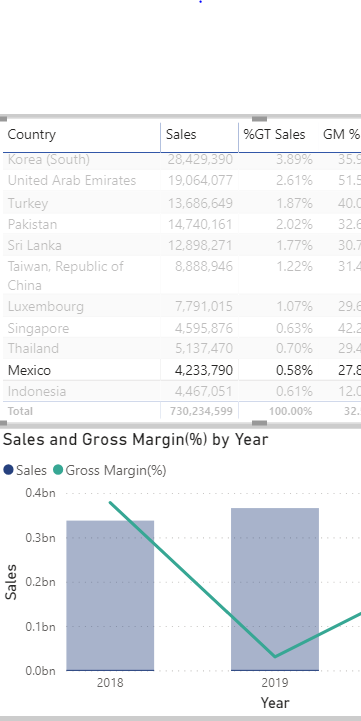Click the Sales legend color dot
361x721 pixels.
(8, 470)
